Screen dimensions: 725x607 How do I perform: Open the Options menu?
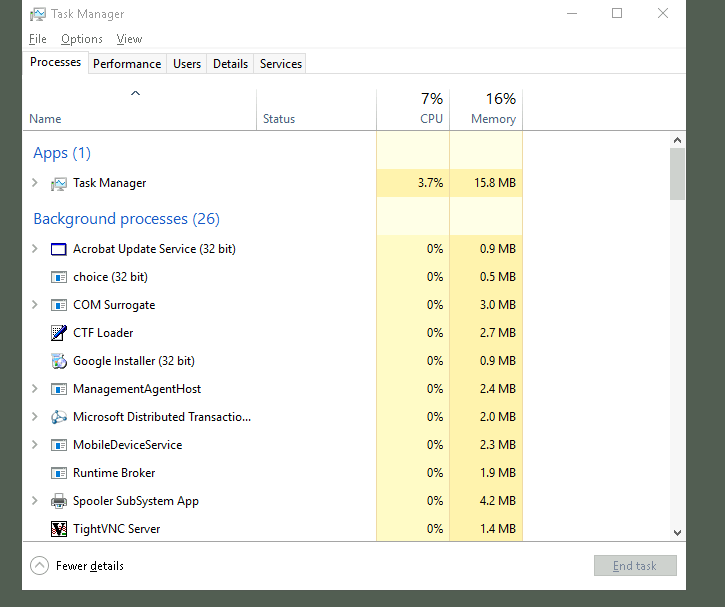coord(82,39)
